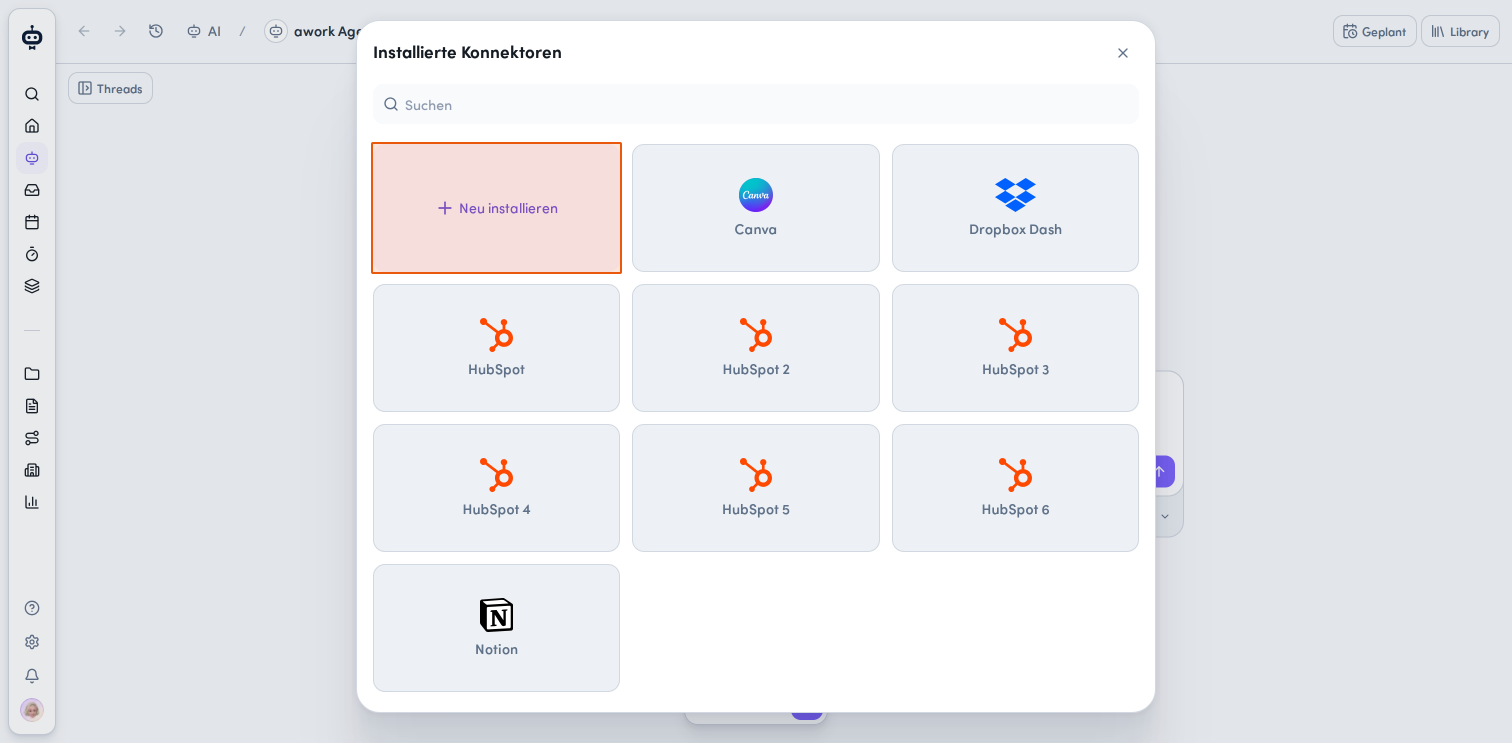The width and height of the screenshot is (1512, 743).
Task: Navigate back with the left arrow
Action: point(84,31)
